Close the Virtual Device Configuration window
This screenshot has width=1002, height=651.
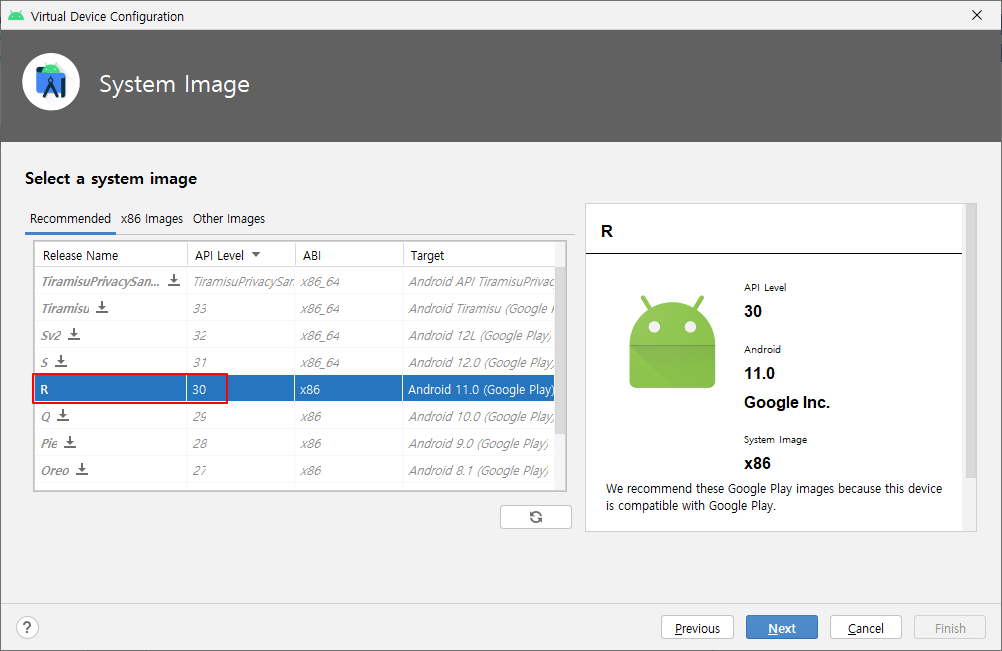pyautogui.click(x=977, y=15)
